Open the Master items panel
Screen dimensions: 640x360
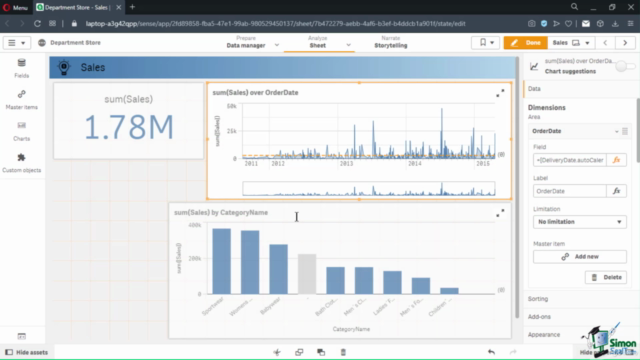click(22, 100)
